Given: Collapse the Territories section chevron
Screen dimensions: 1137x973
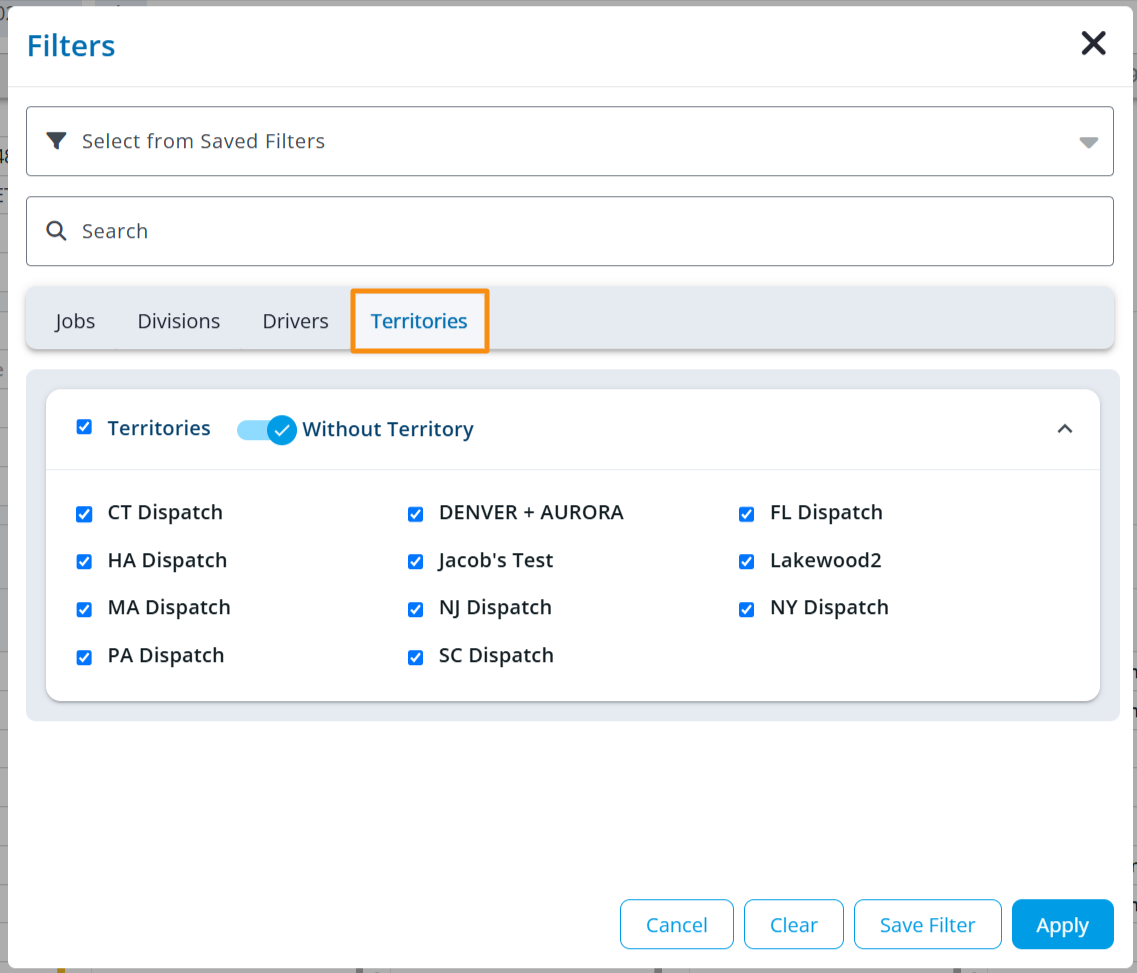Looking at the screenshot, I should click(1064, 429).
